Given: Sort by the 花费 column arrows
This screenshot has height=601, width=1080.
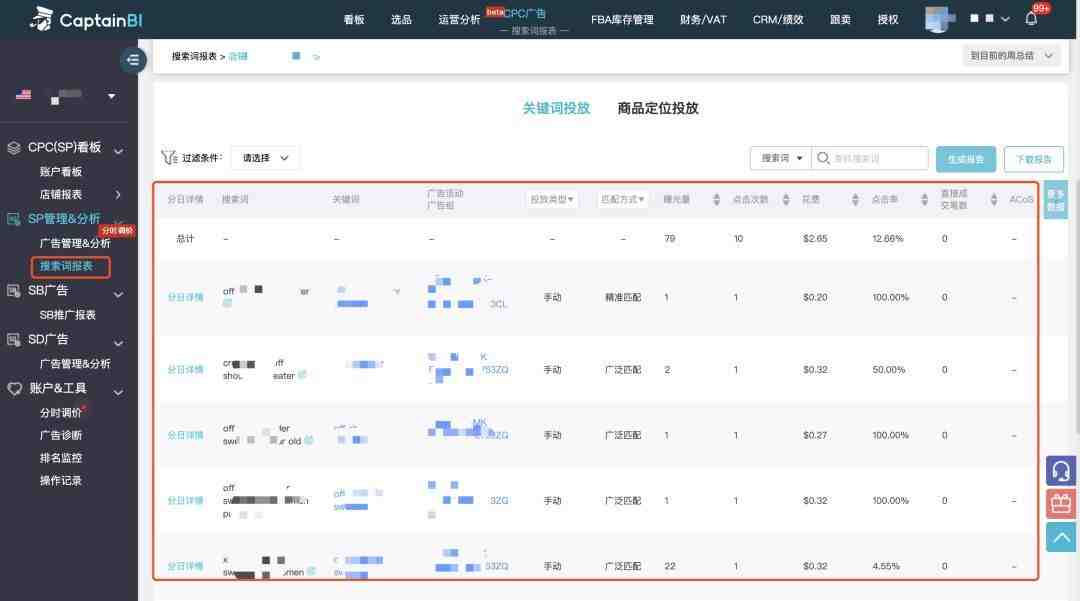Looking at the screenshot, I should 855,200.
